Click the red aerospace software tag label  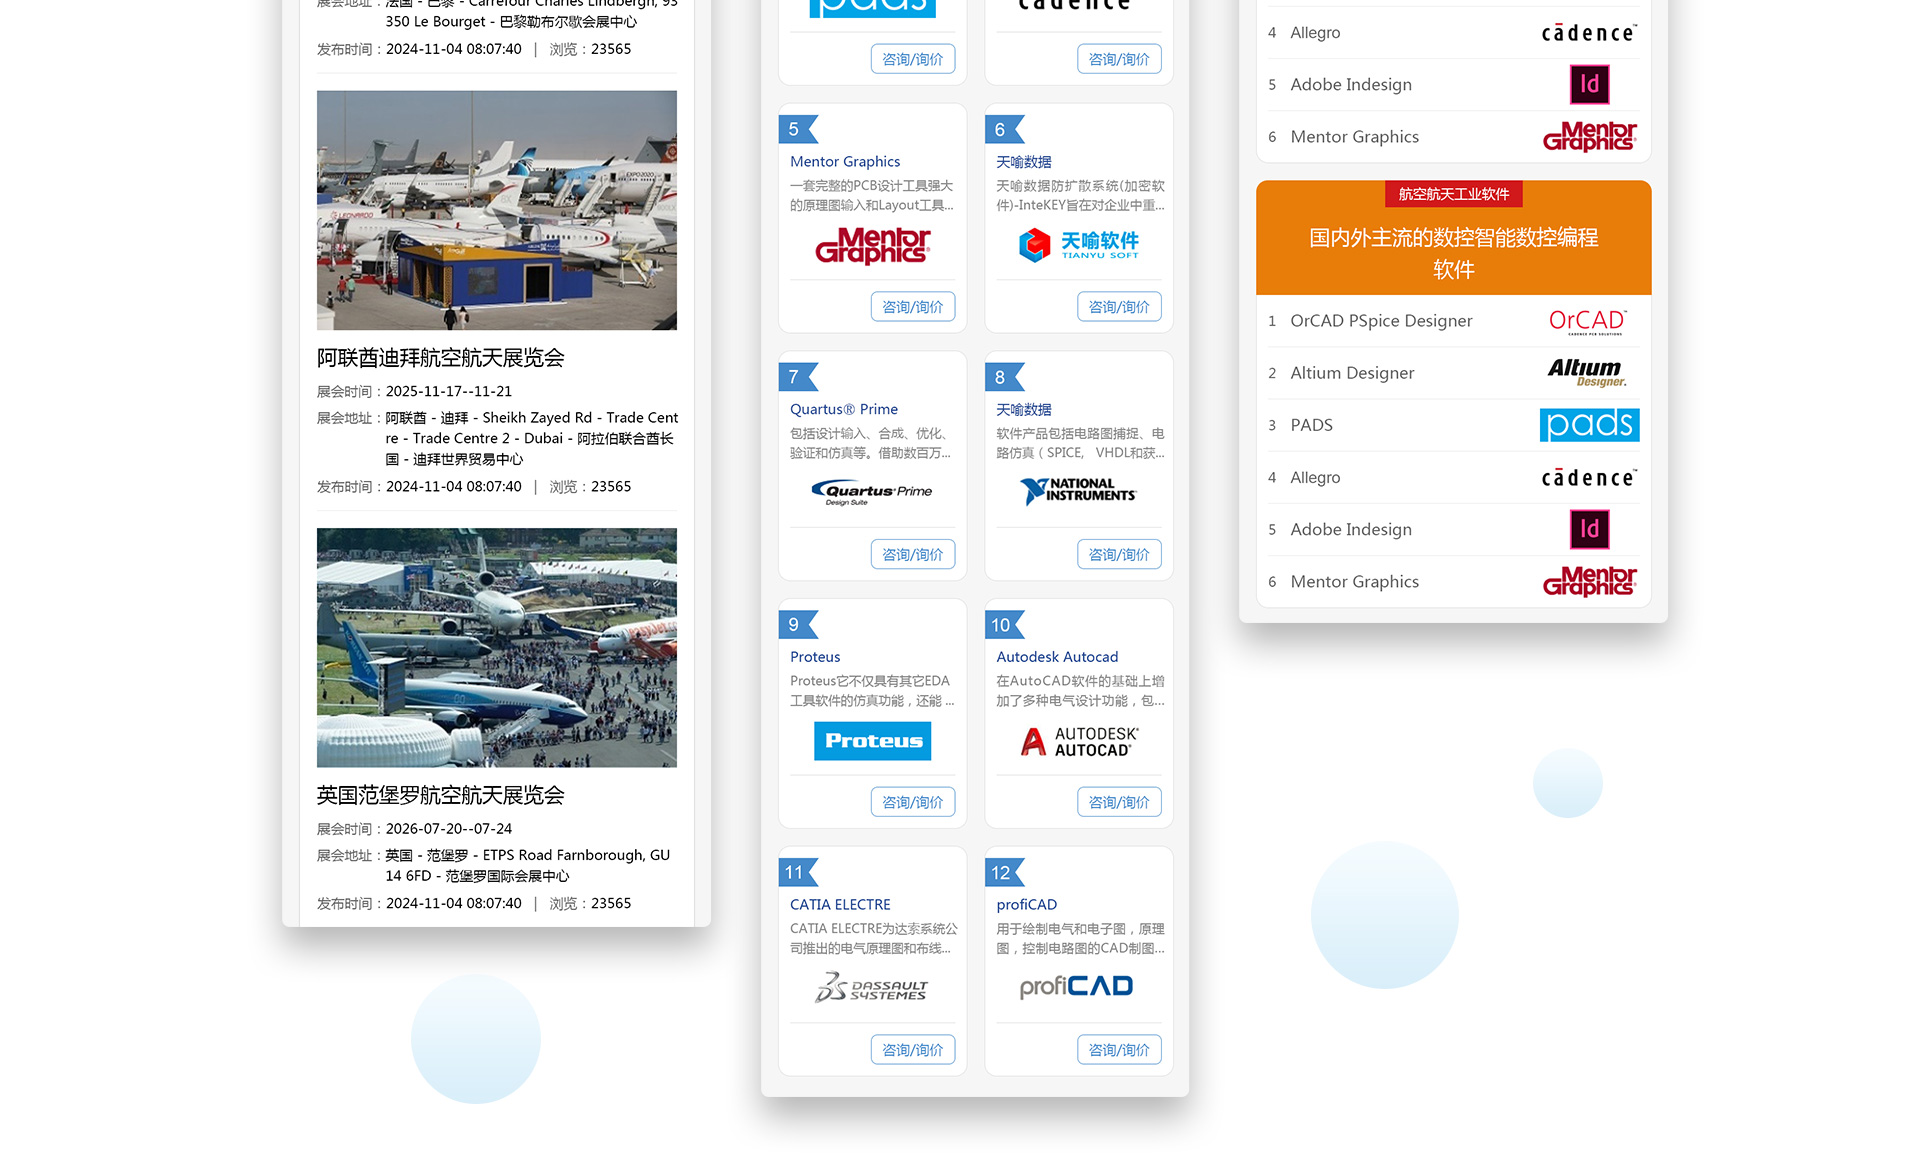[x=1453, y=194]
